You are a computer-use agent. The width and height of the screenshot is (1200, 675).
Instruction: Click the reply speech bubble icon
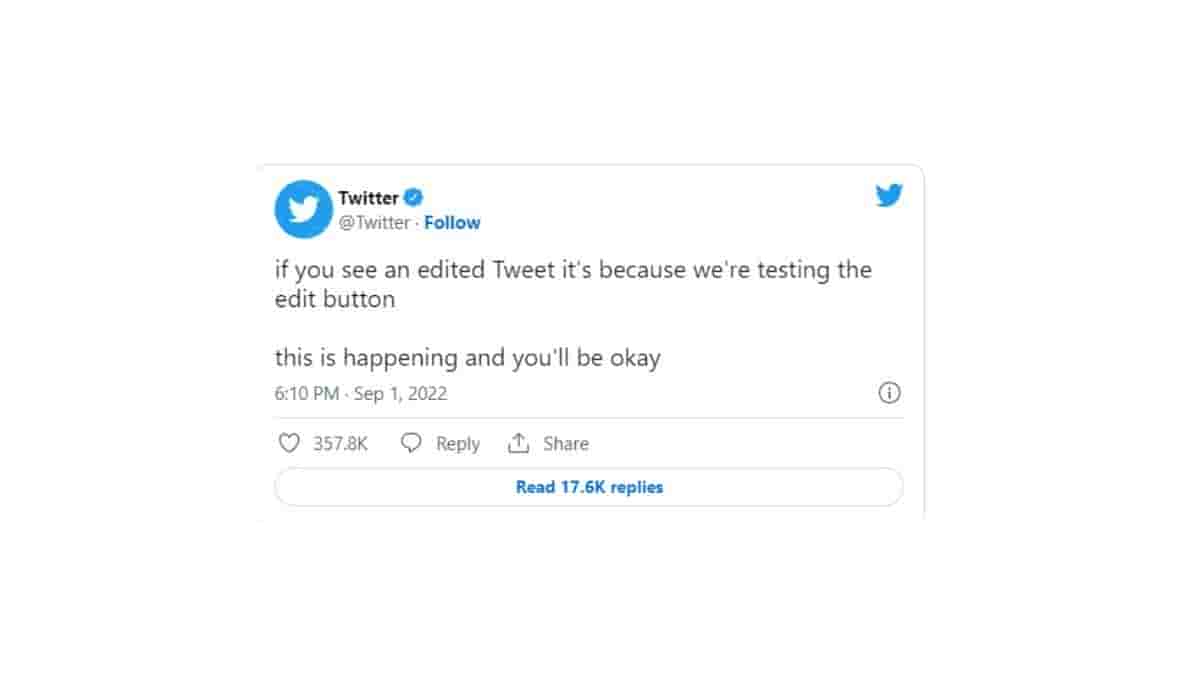coord(411,443)
